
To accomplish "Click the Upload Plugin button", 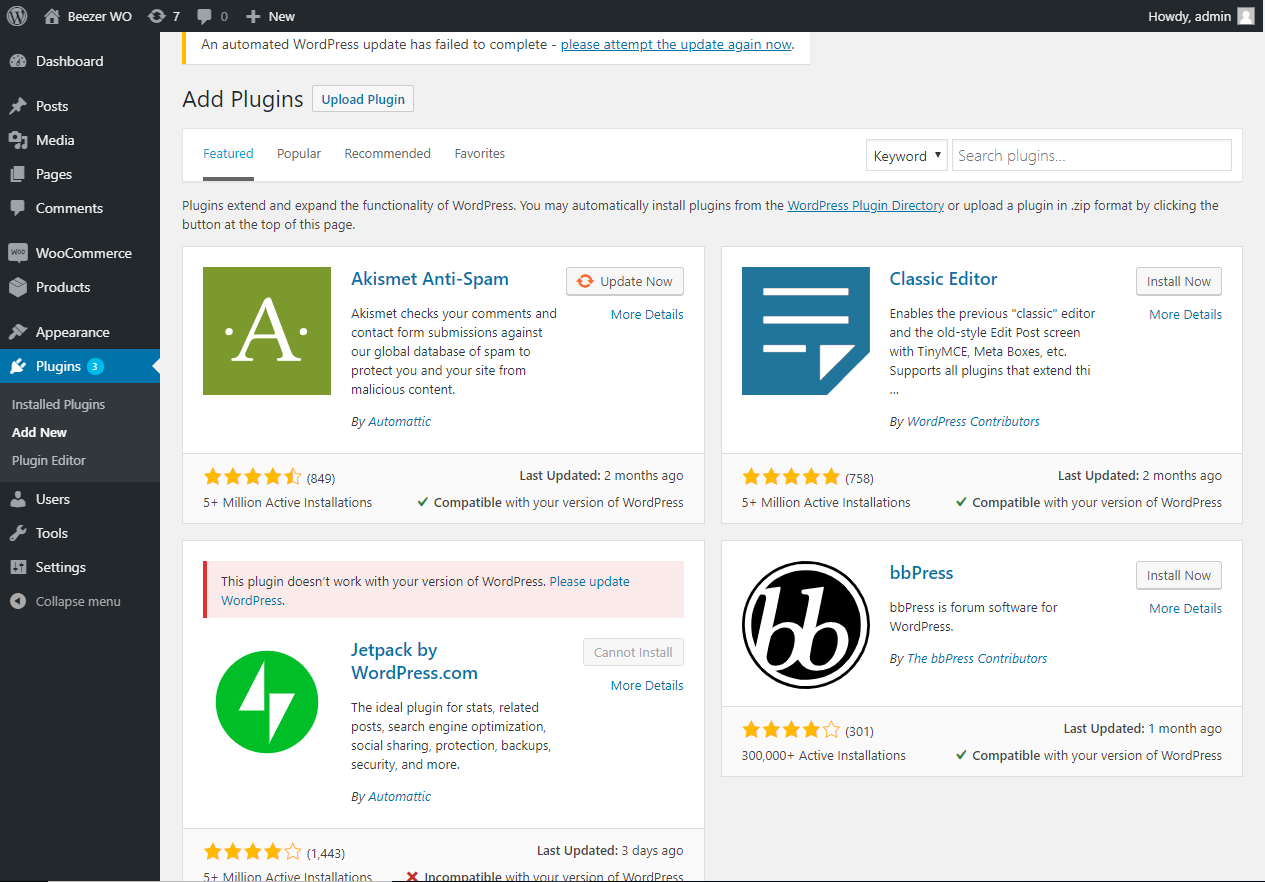I will [363, 99].
